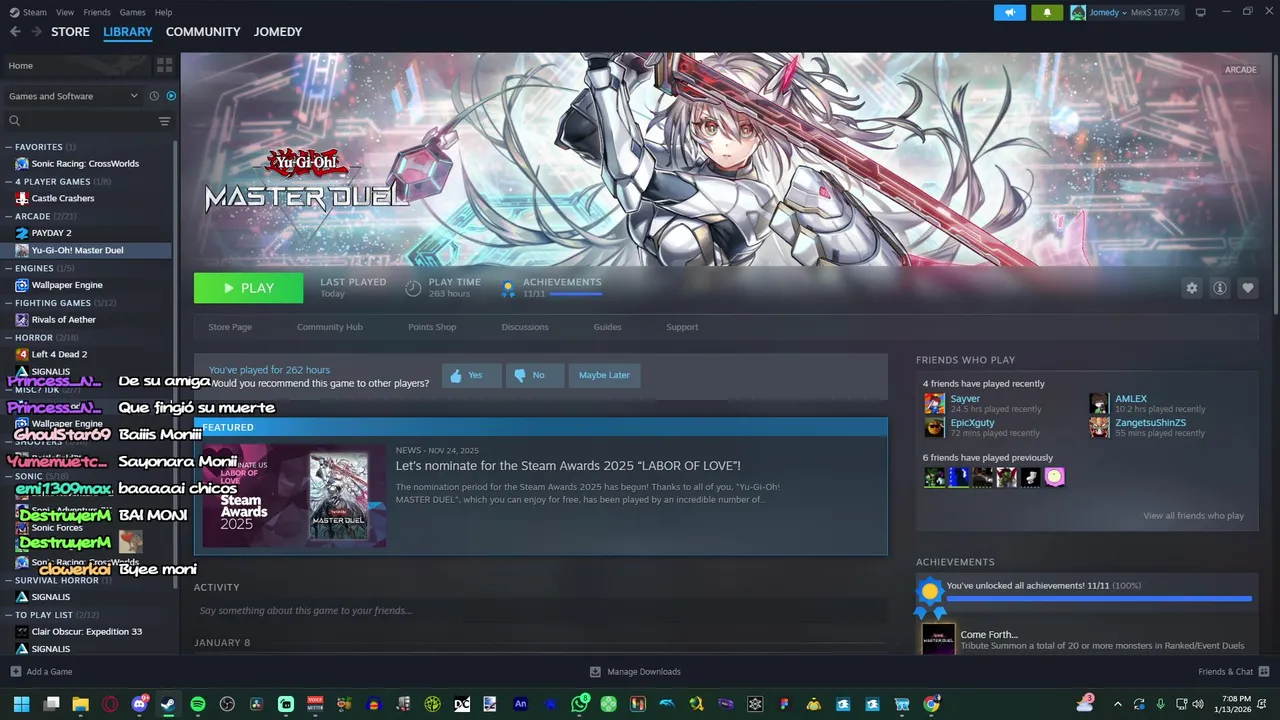Click the No recommendation button
Image resolution: width=1280 pixels, height=720 pixels.
(x=535, y=375)
